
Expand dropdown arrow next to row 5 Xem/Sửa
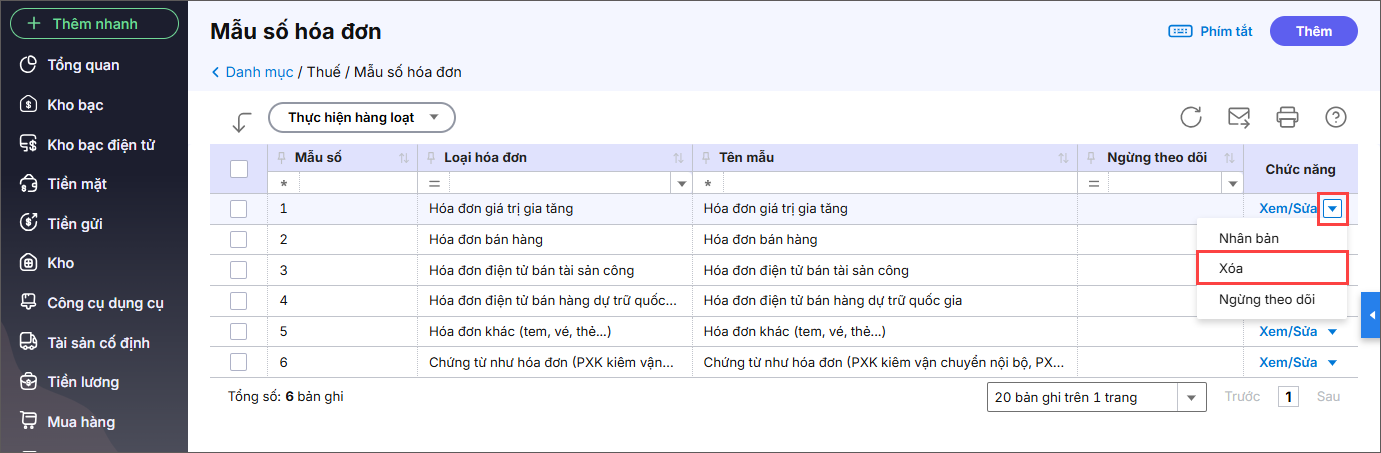coord(1332,332)
